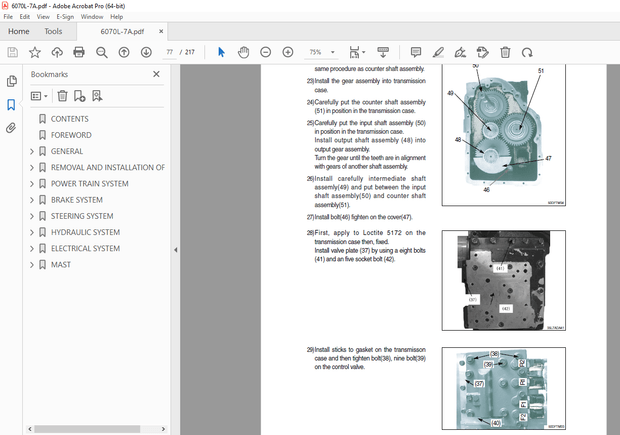
Task: Open the MAST bookmark label
Action: pos(60,265)
